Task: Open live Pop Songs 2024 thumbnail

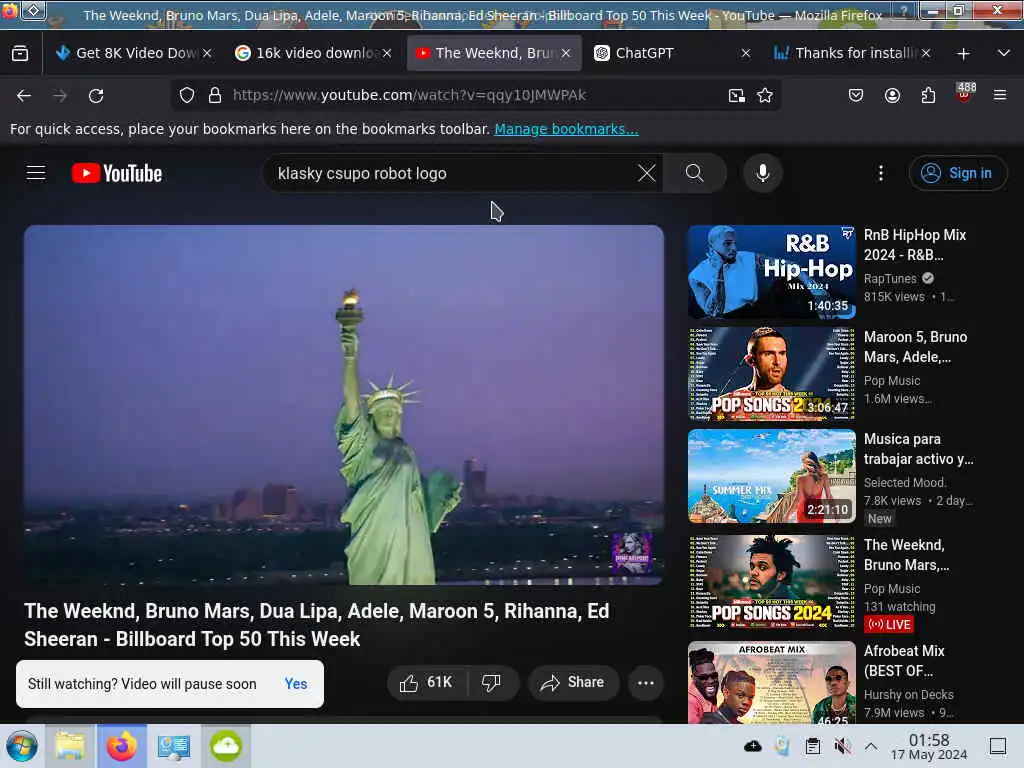Action: pos(771,582)
